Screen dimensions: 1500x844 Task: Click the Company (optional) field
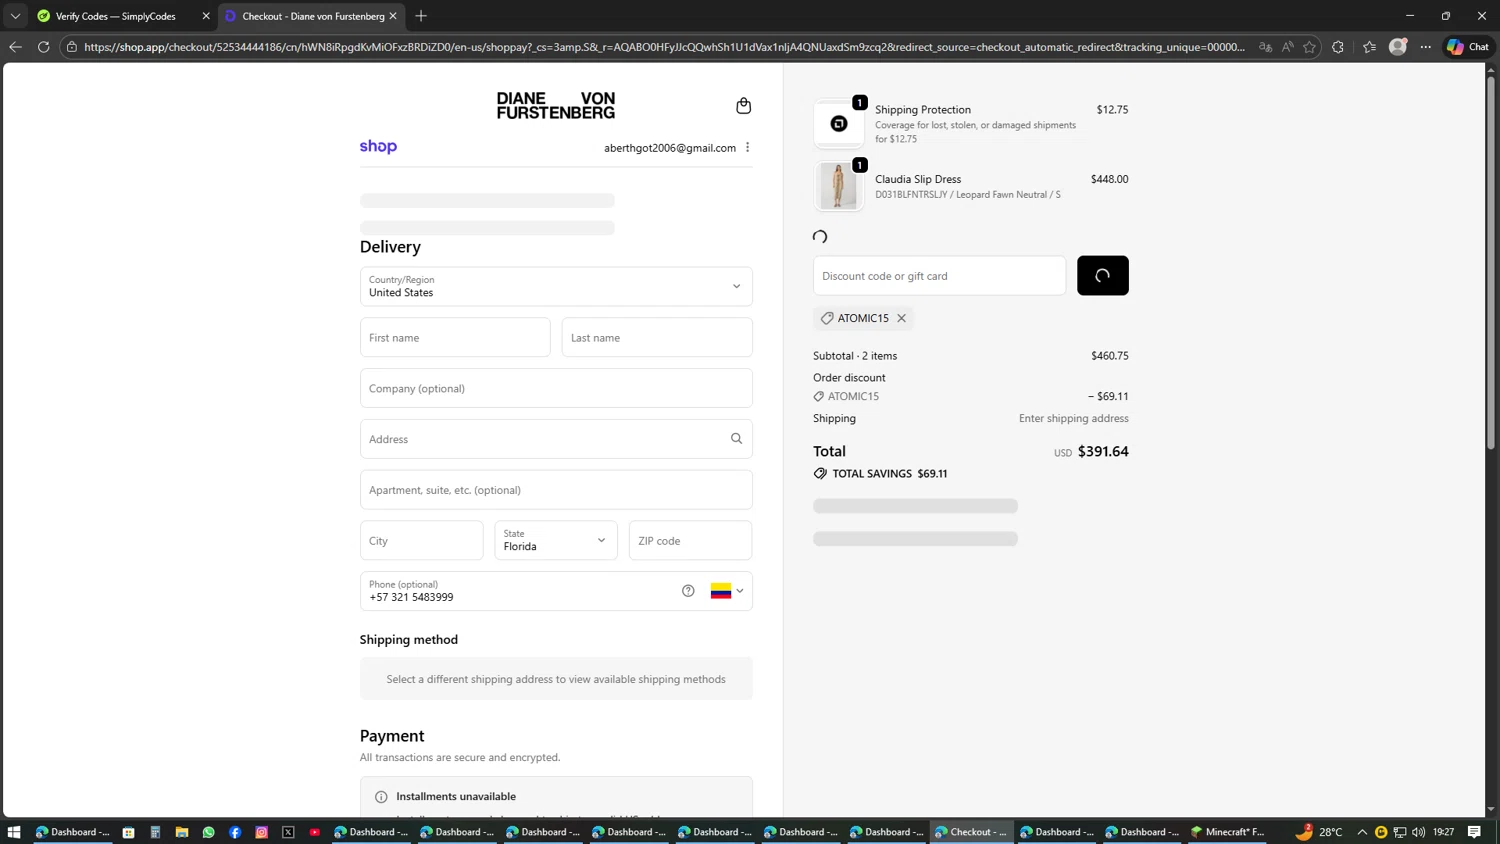556,388
